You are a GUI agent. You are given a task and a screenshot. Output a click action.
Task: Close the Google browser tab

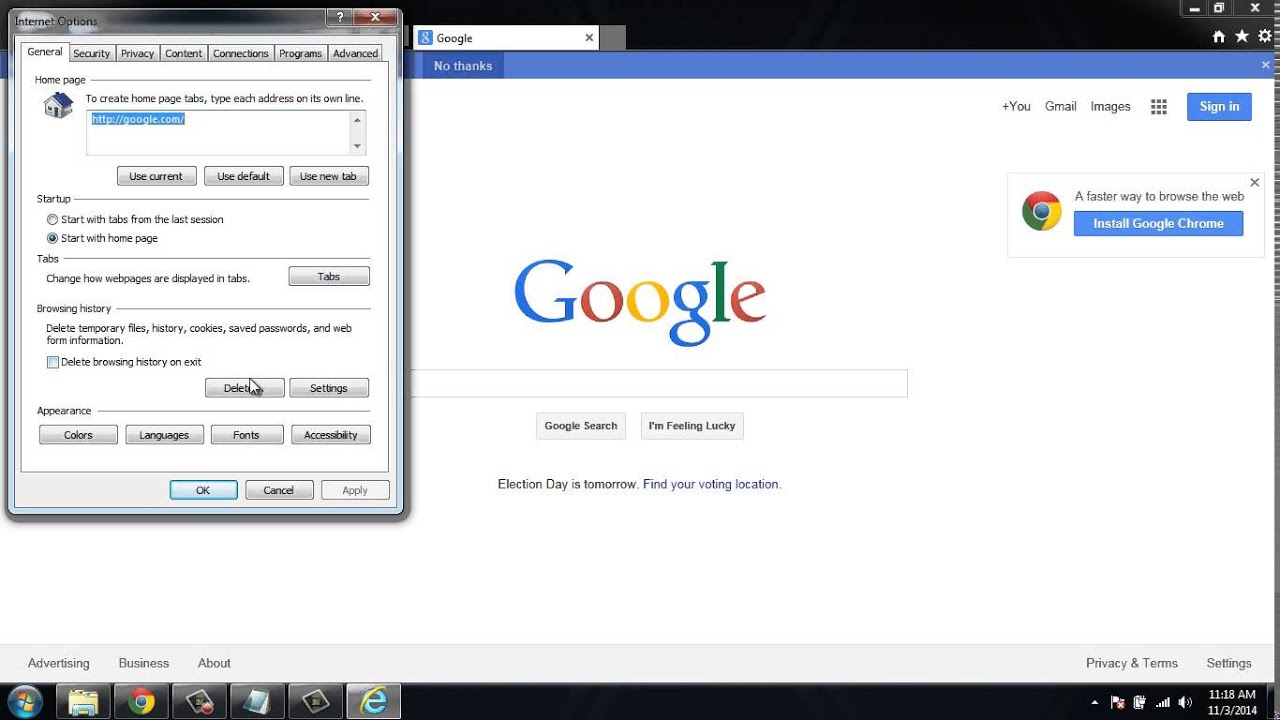coord(589,38)
